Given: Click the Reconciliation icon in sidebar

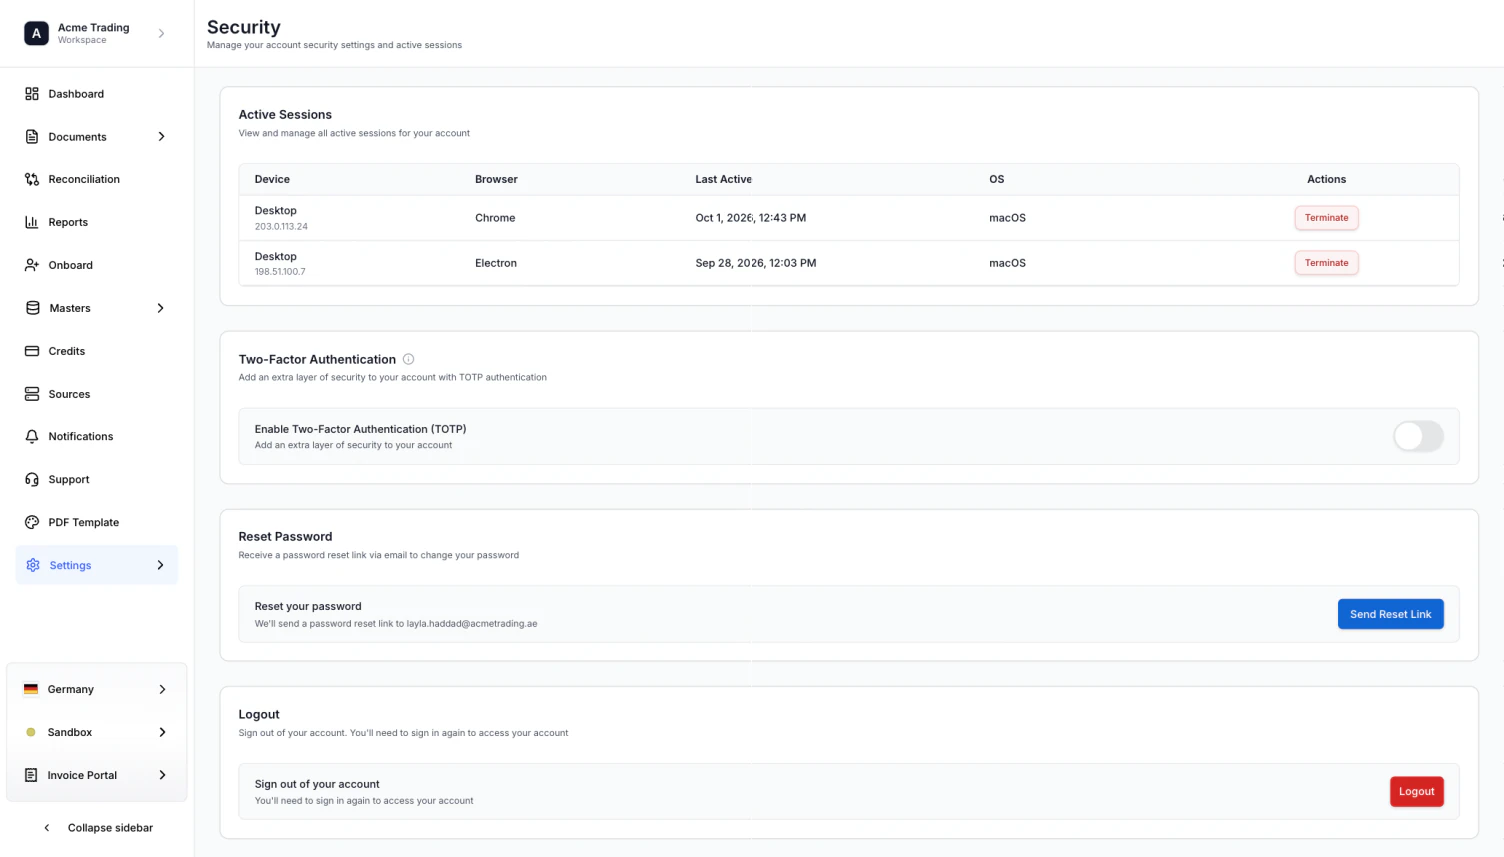Looking at the screenshot, I should click(x=32, y=179).
